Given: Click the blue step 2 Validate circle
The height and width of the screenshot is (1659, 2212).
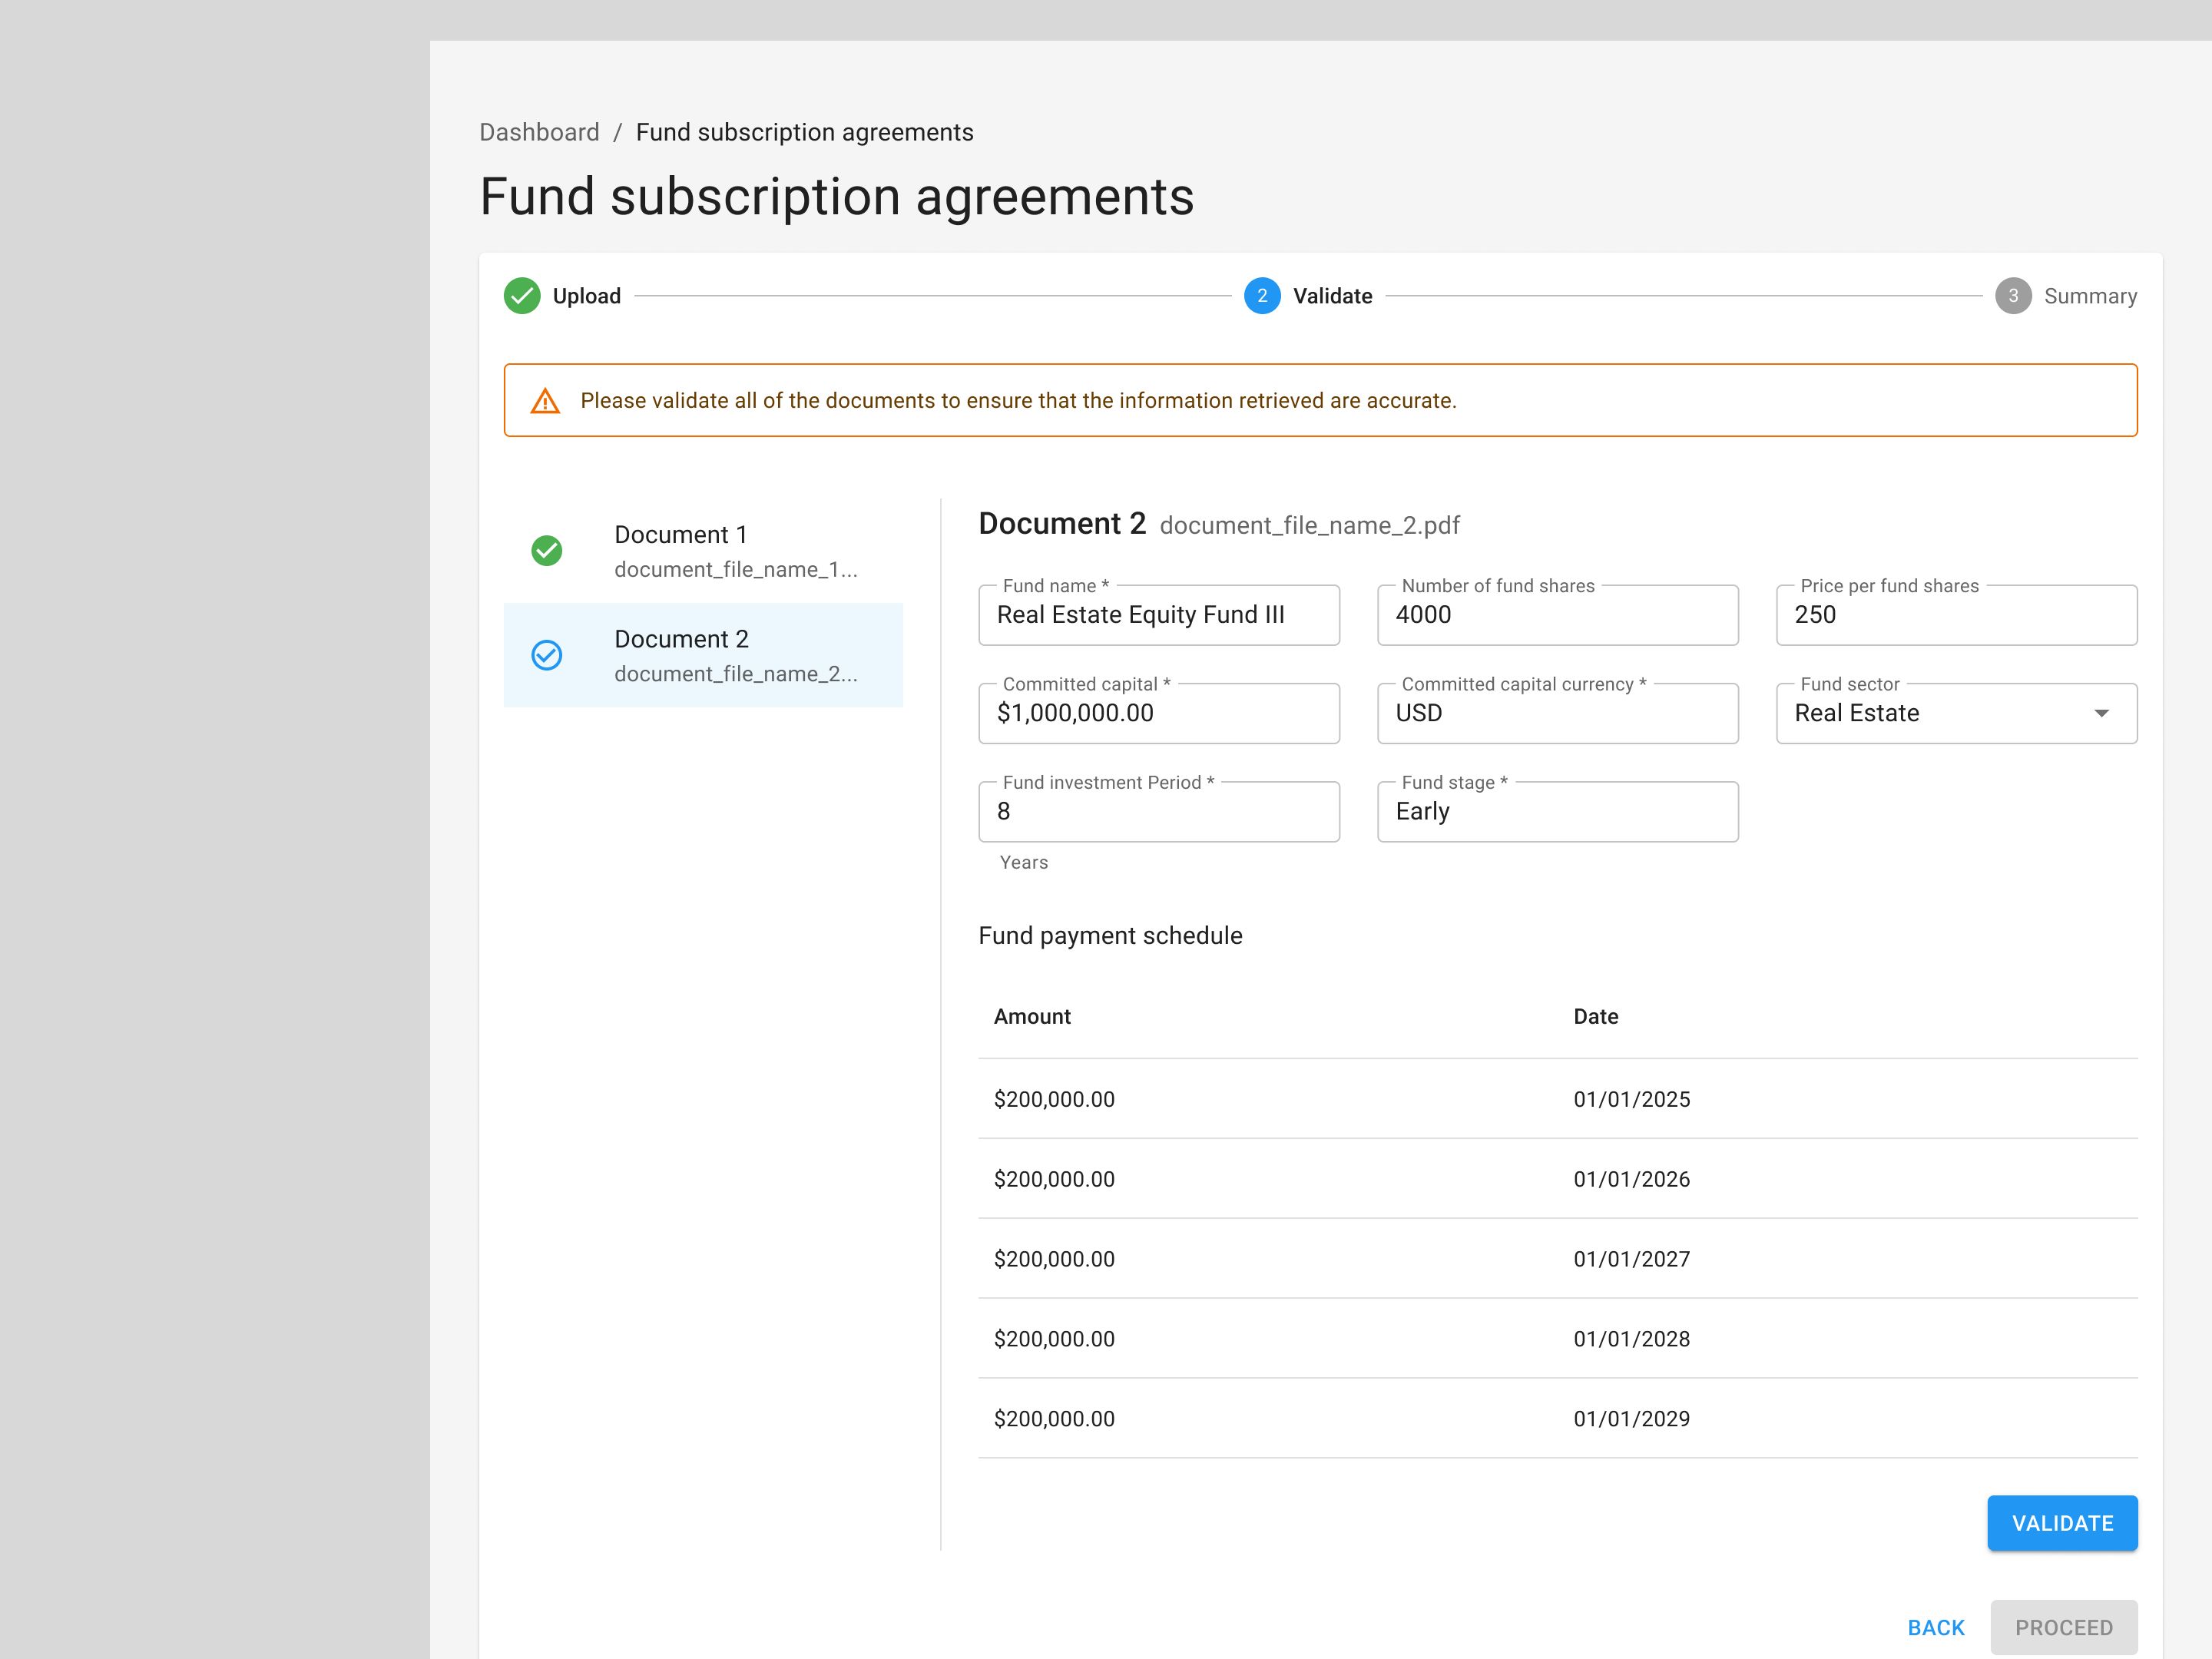Looking at the screenshot, I should (1262, 296).
